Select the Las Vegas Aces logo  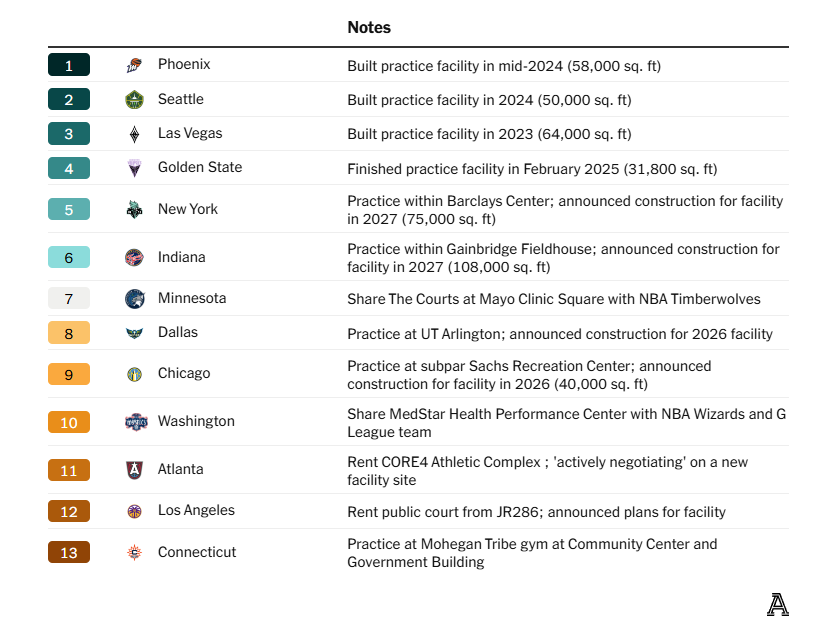click(135, 134)
